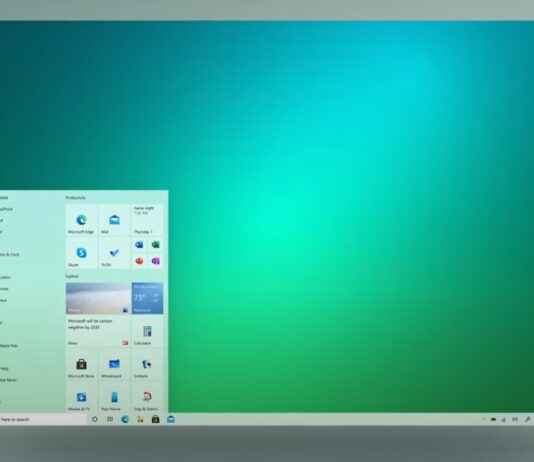Click the Cortana circle on taskbar

(95, 419)
